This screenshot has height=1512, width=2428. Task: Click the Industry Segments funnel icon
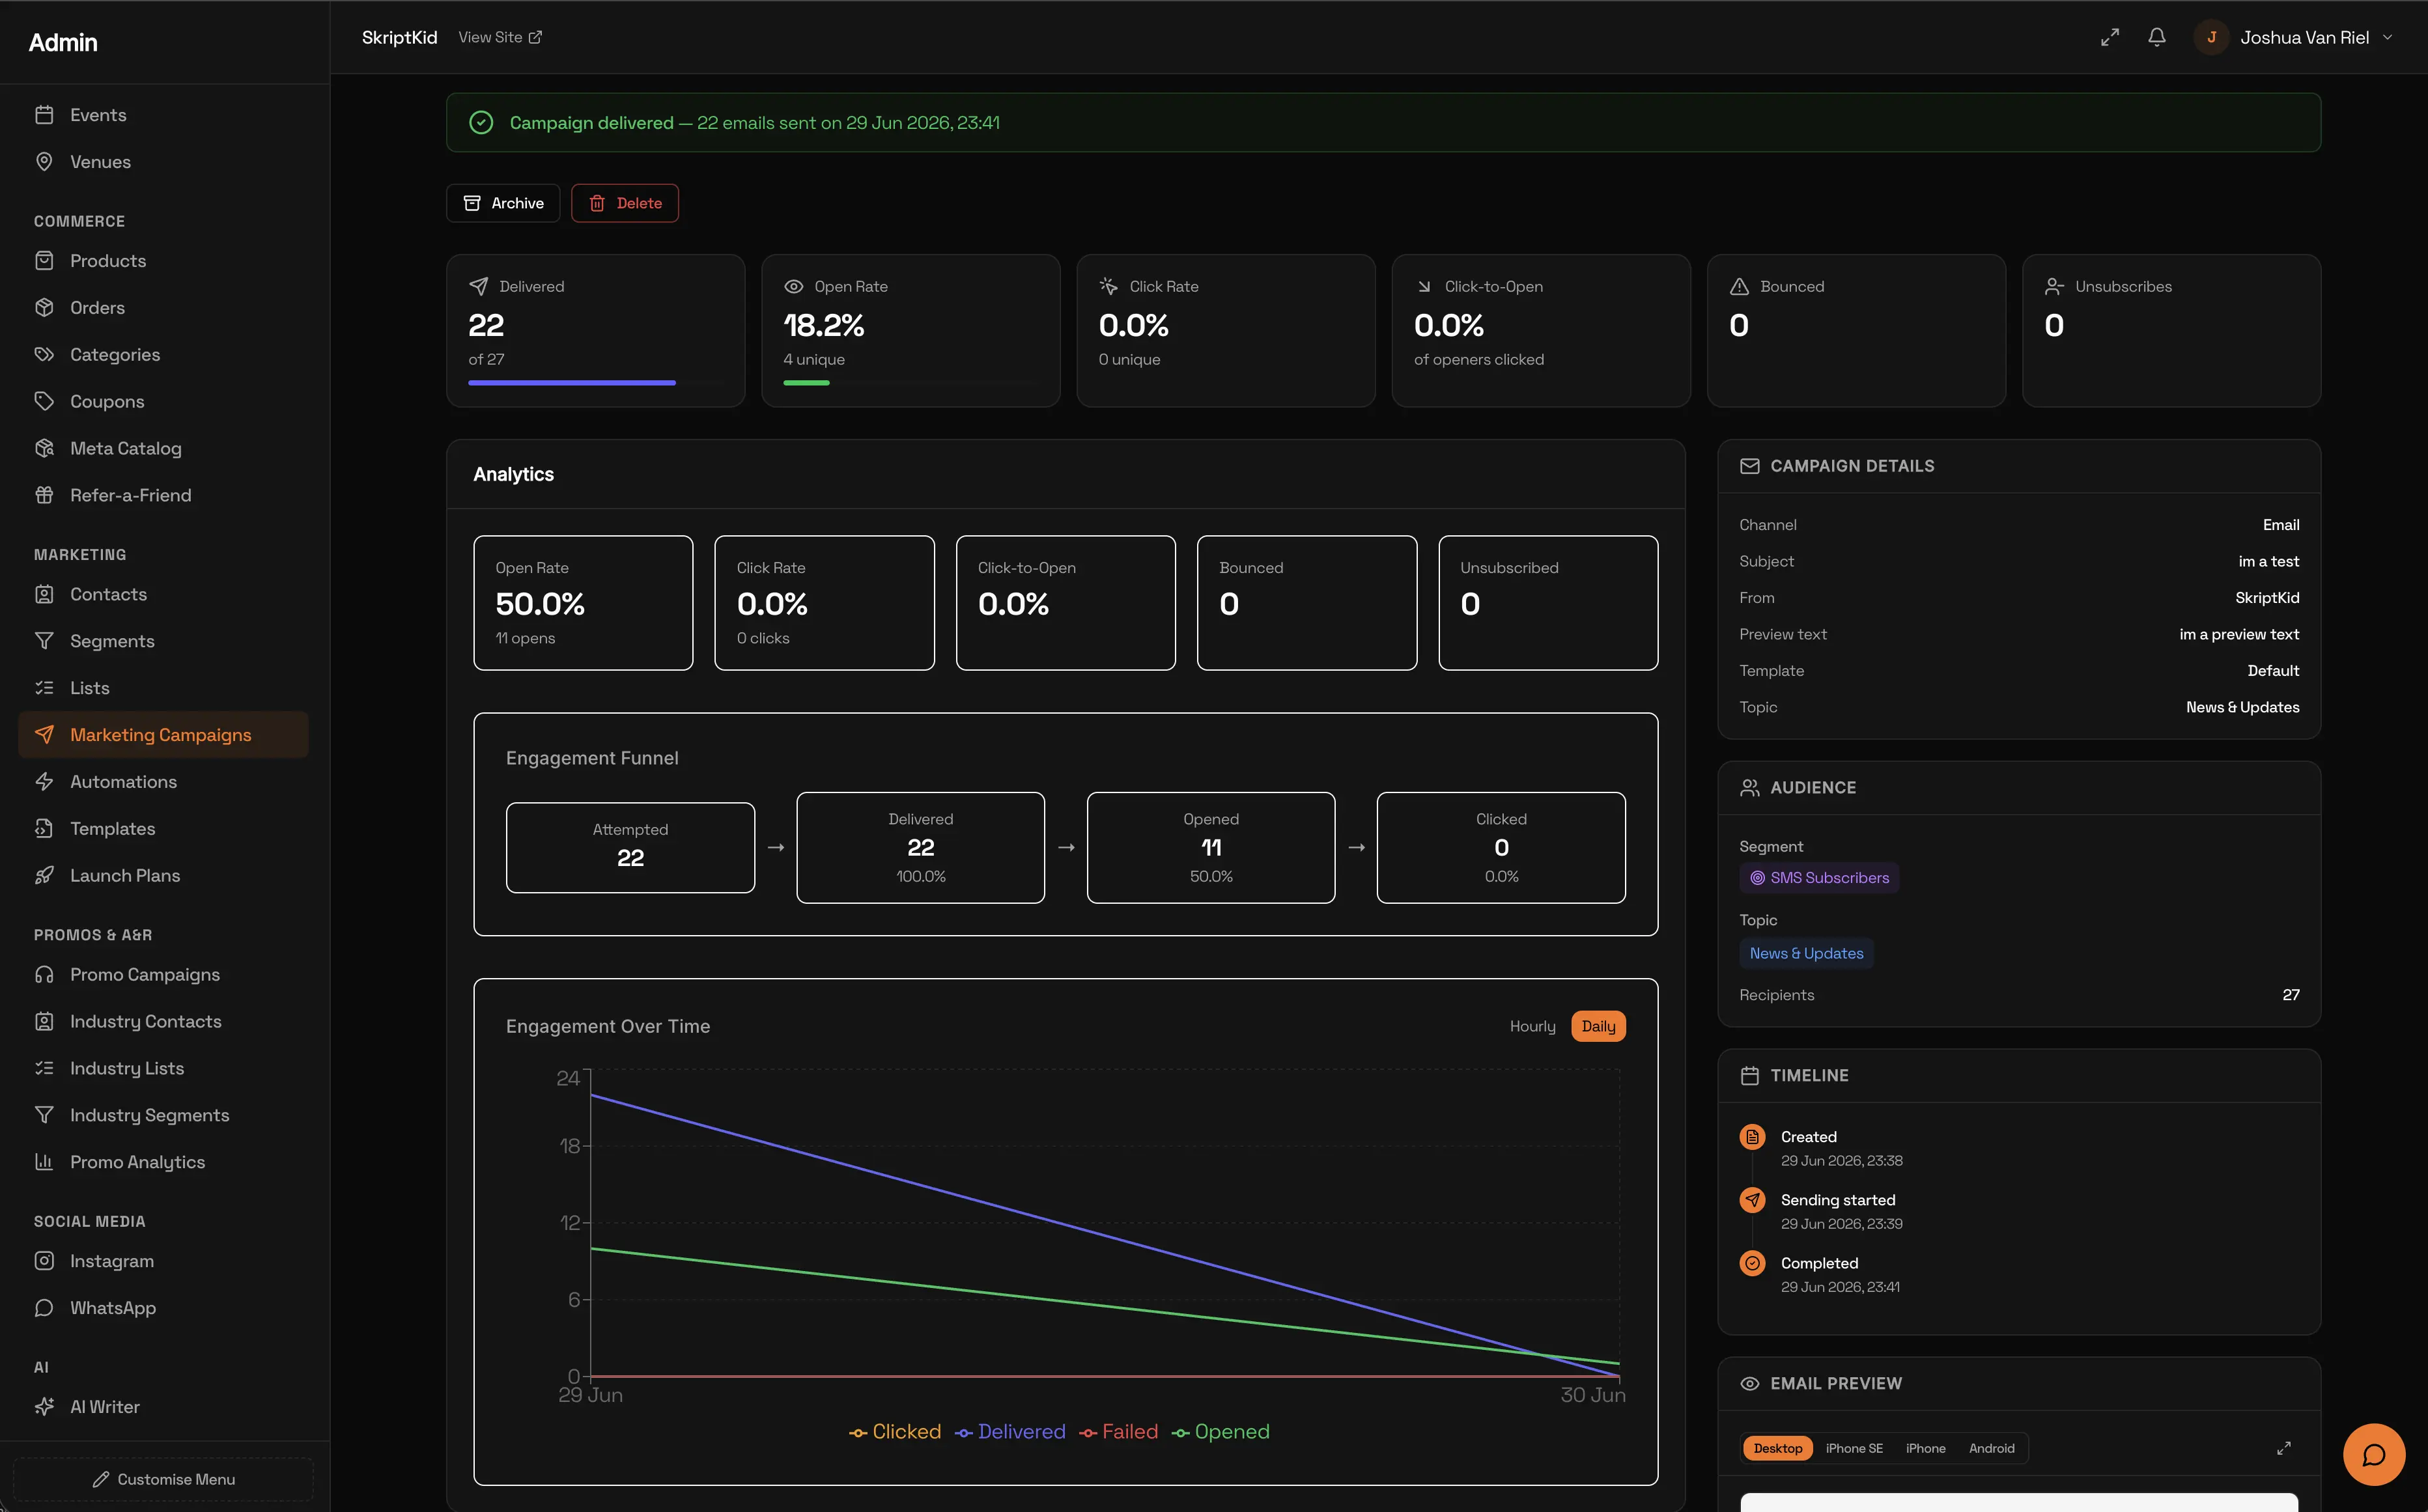pos(44,1115)
